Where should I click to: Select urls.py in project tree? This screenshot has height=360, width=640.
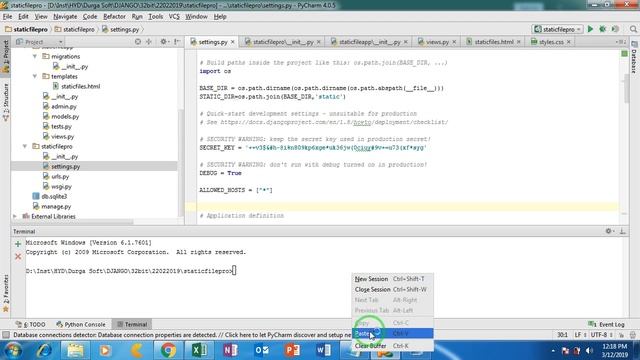(60, 177)
